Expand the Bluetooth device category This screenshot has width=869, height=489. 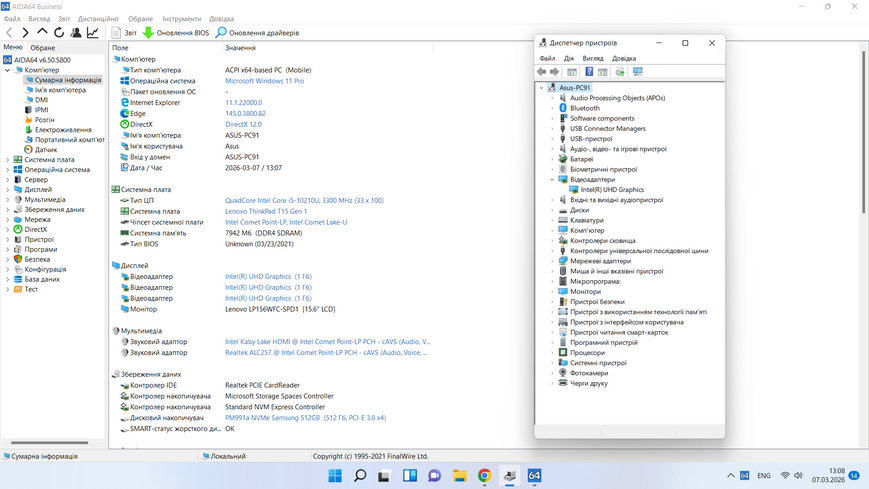[x=552, y=108]
